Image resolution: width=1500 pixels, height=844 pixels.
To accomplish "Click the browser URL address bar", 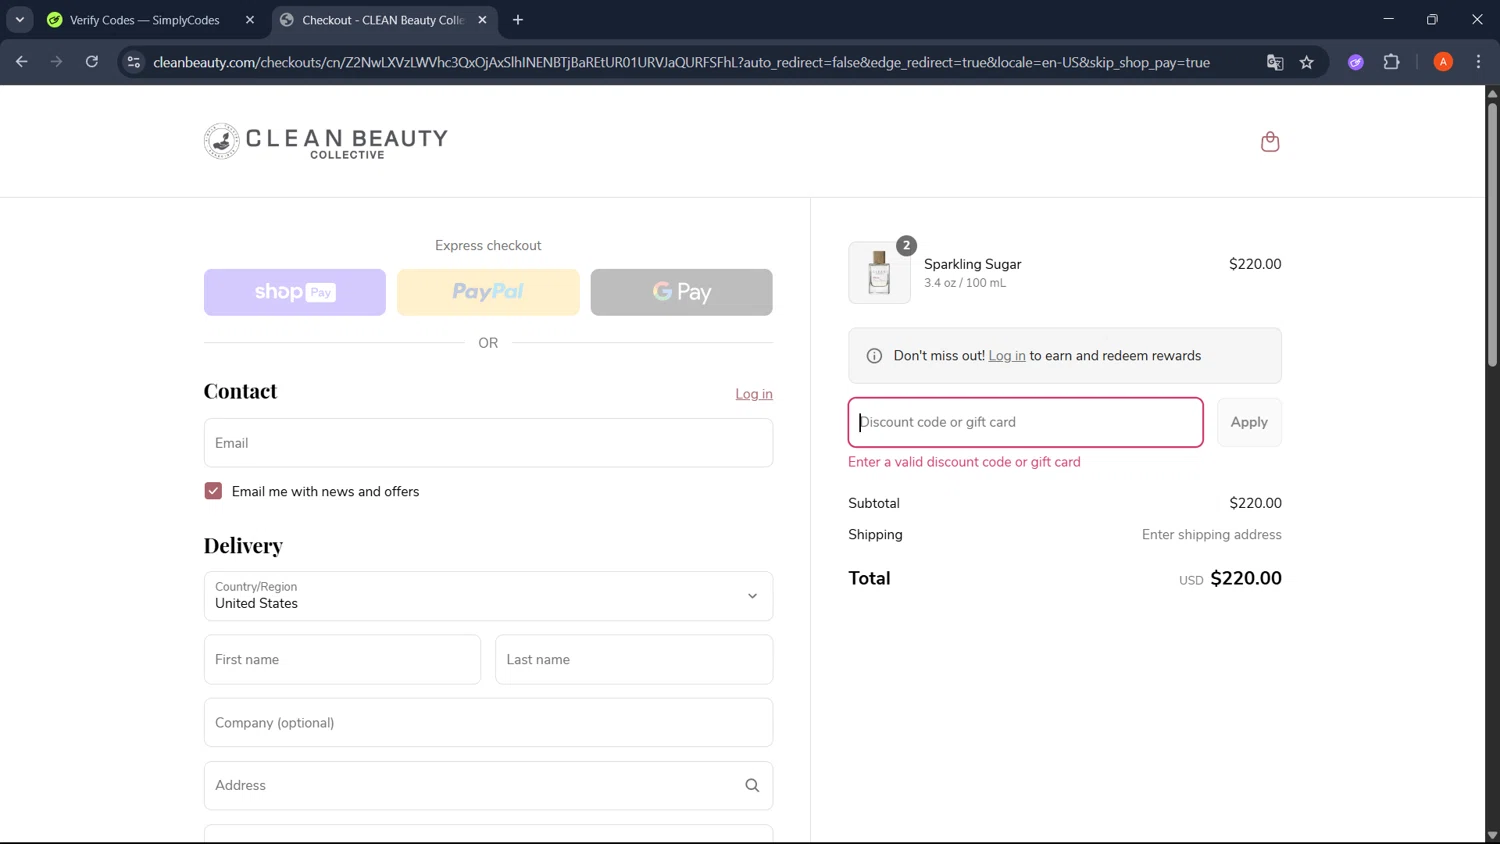I will click(681, 62).
